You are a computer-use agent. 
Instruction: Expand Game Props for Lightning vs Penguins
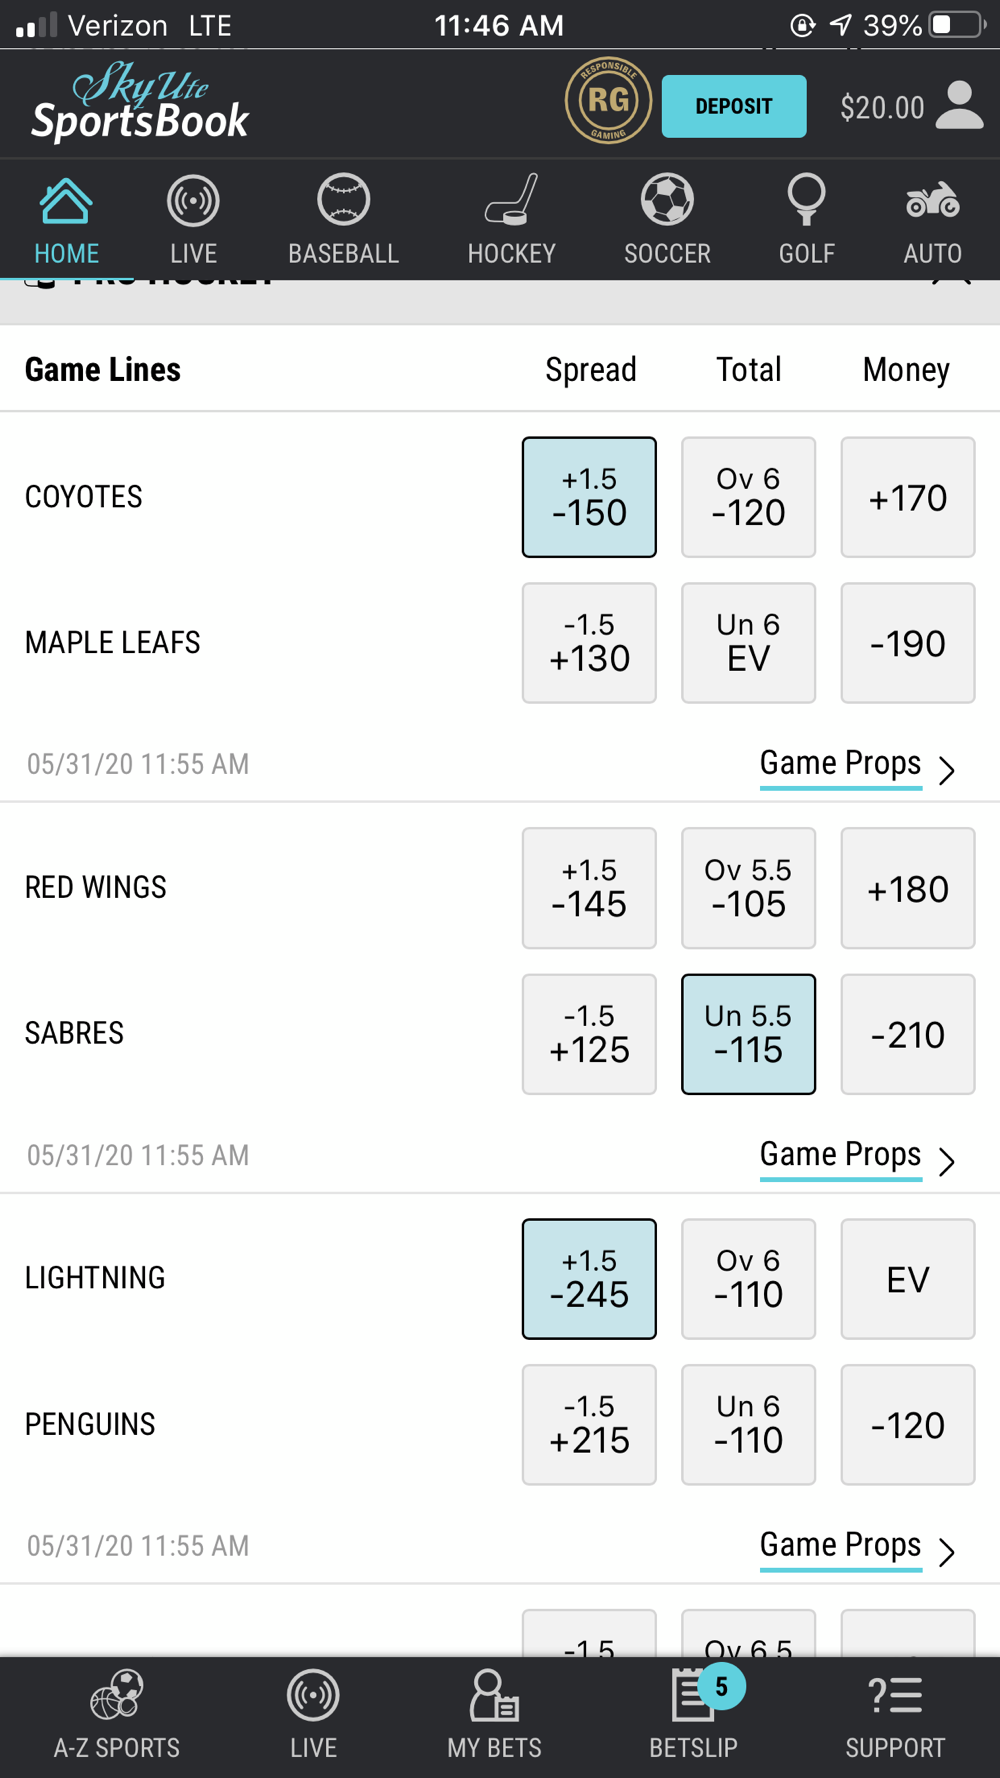pyautogui.click(x=856, y=1547)
